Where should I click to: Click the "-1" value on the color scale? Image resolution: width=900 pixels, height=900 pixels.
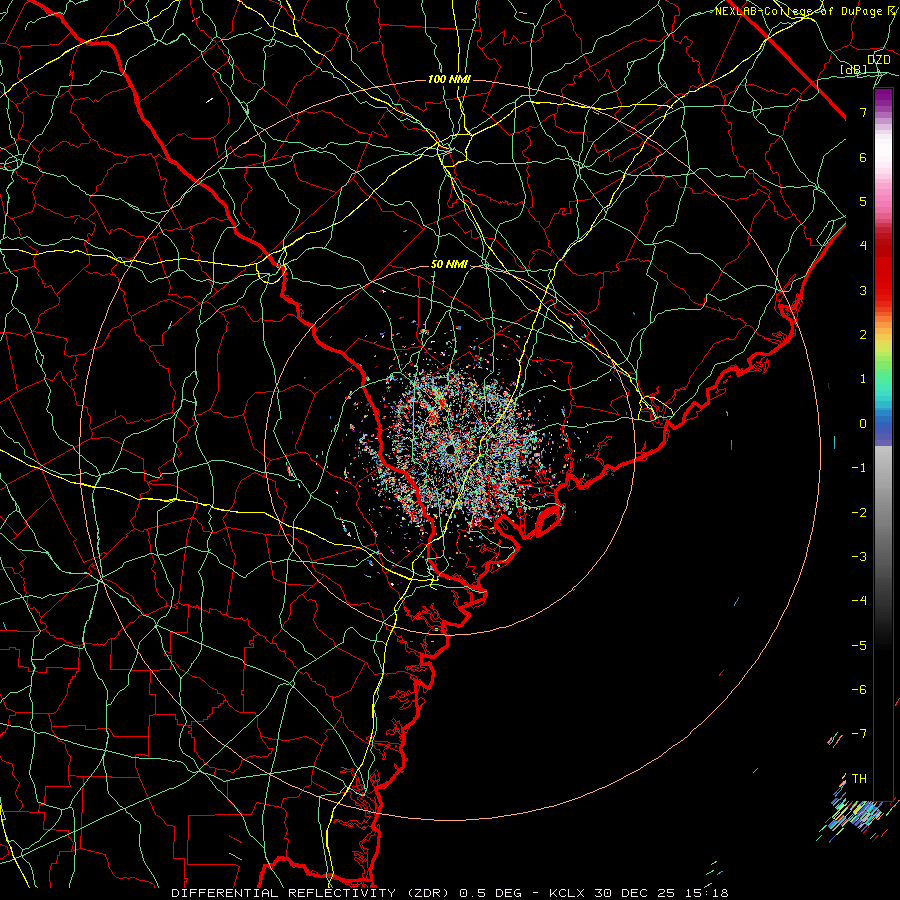click(x=859, y=468)
